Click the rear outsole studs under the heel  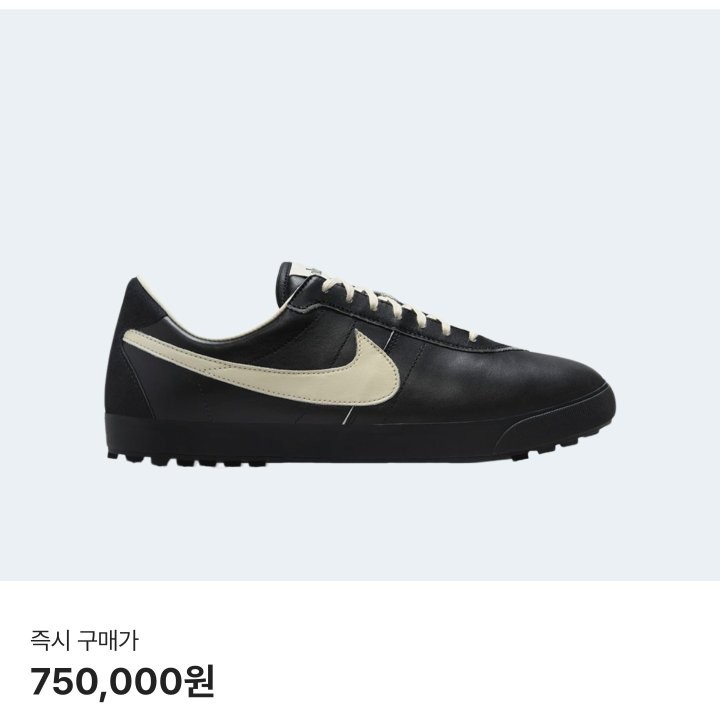coord(184,459)
